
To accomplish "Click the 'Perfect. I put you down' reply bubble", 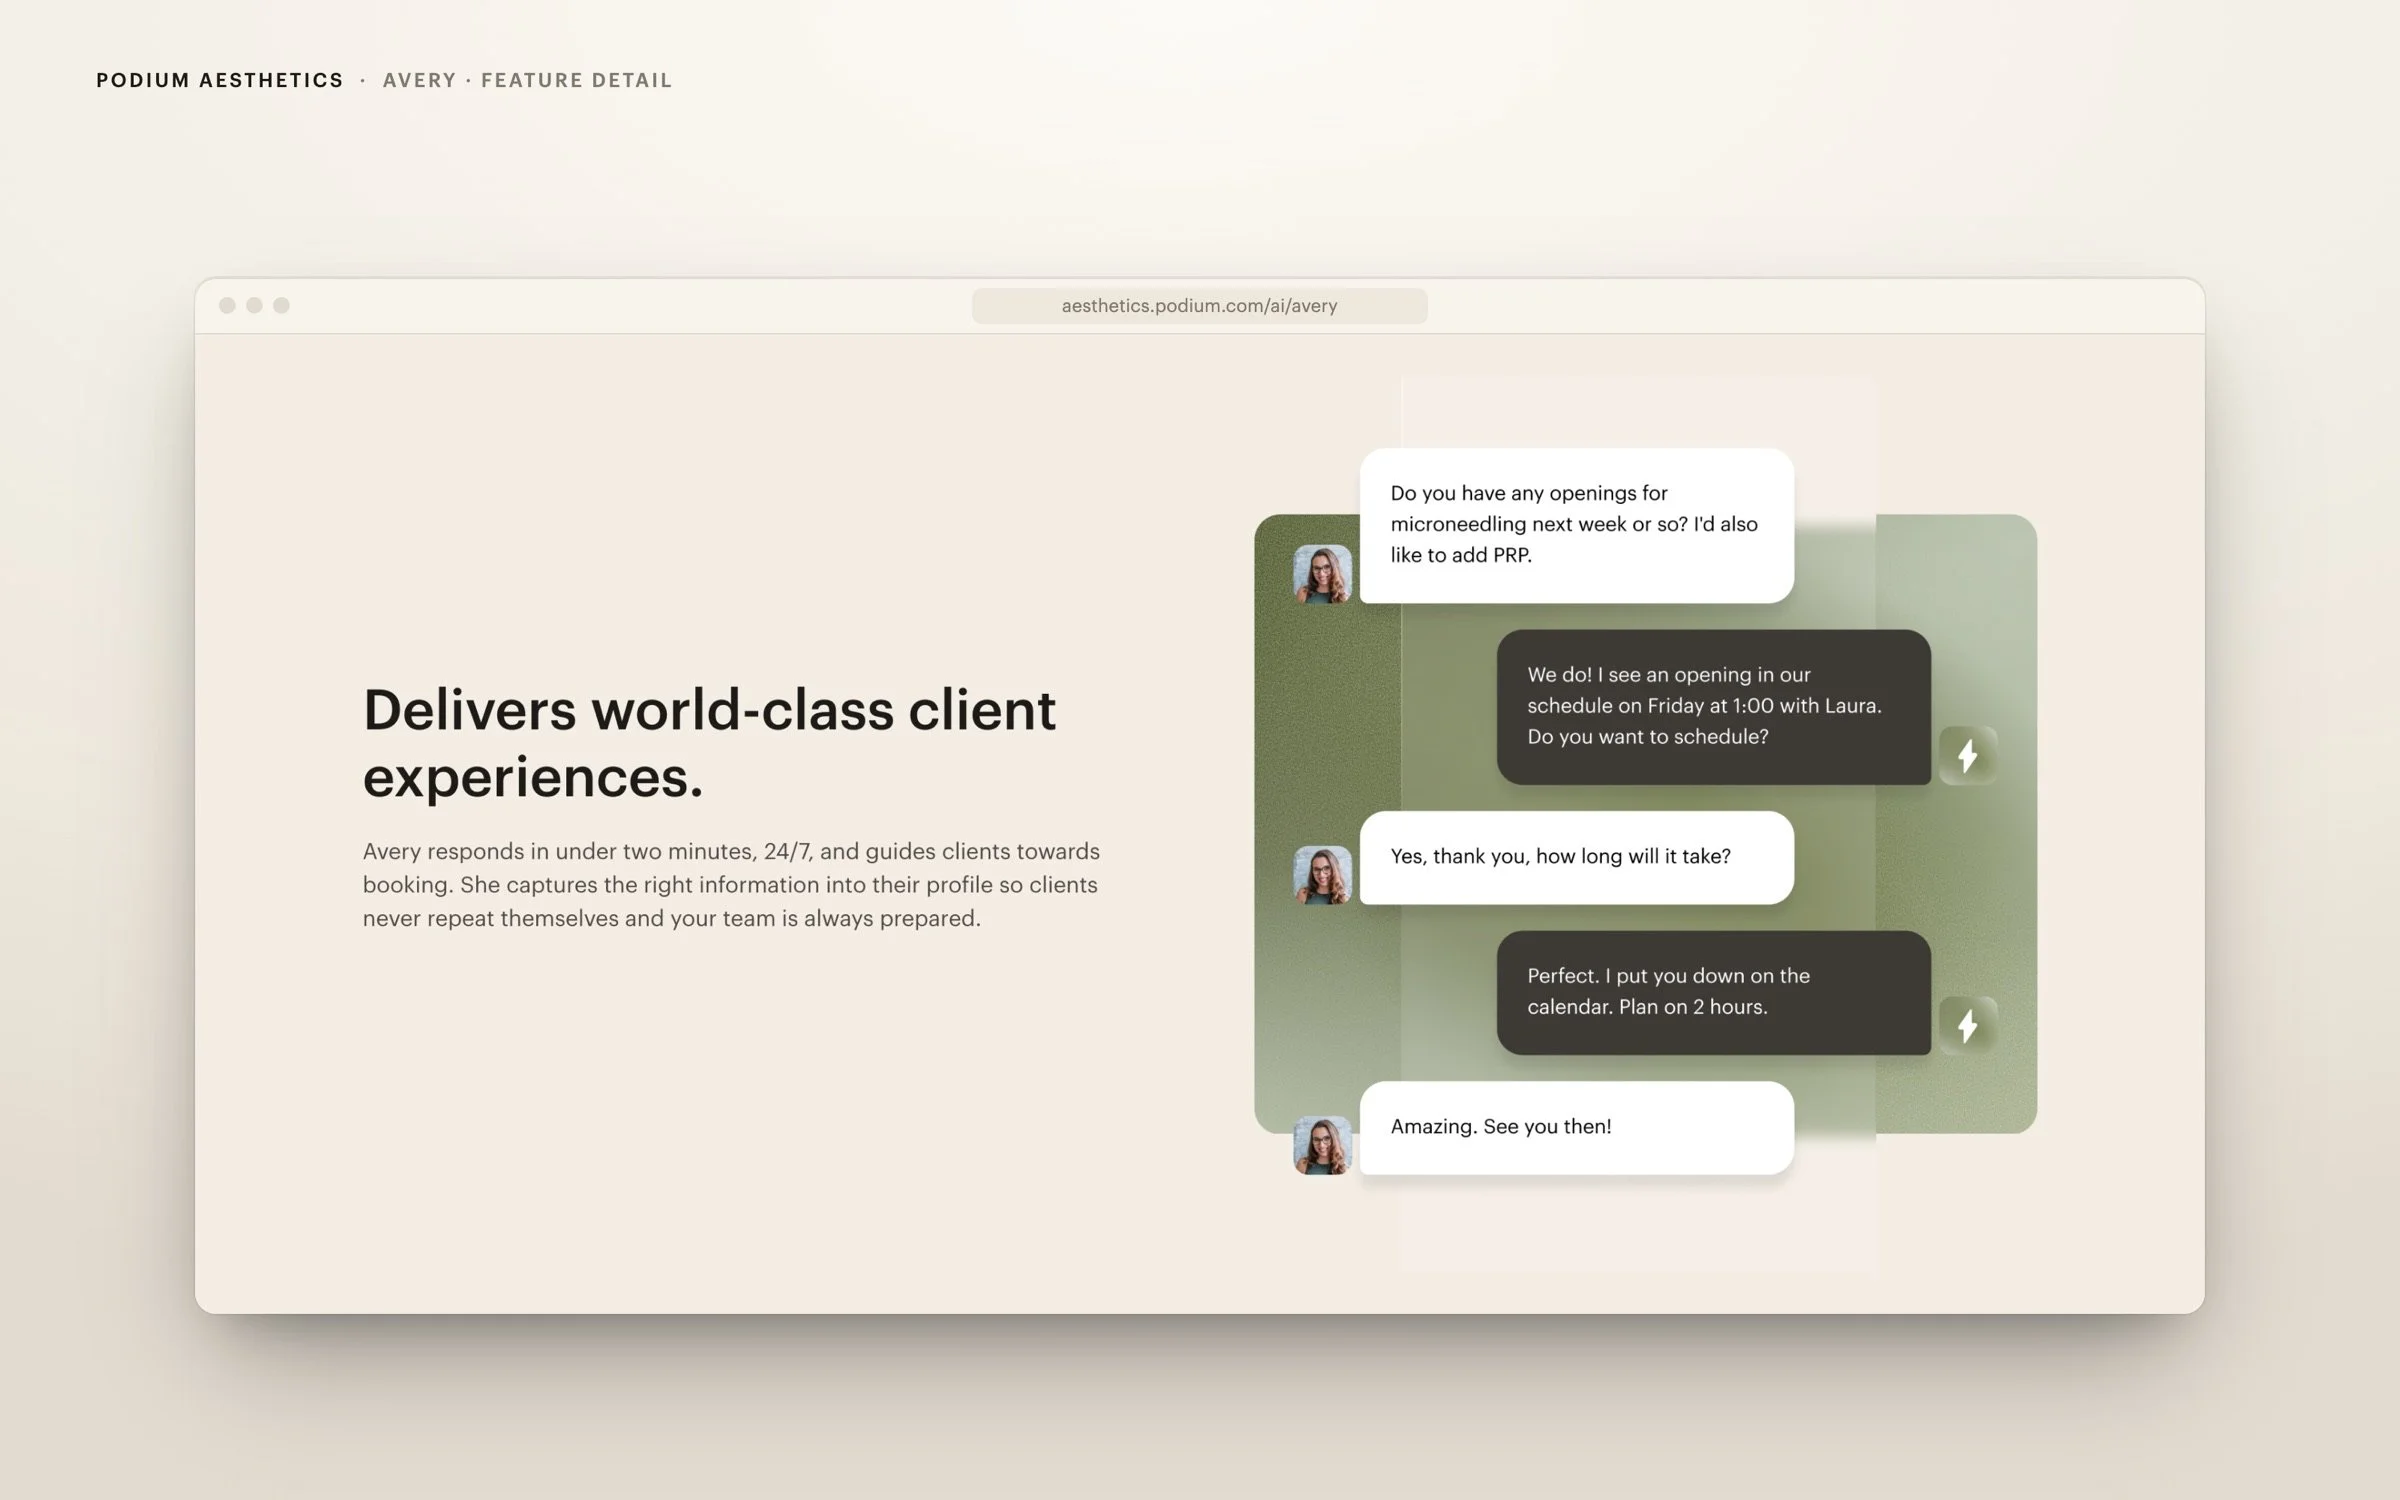I will [1713, 992].
